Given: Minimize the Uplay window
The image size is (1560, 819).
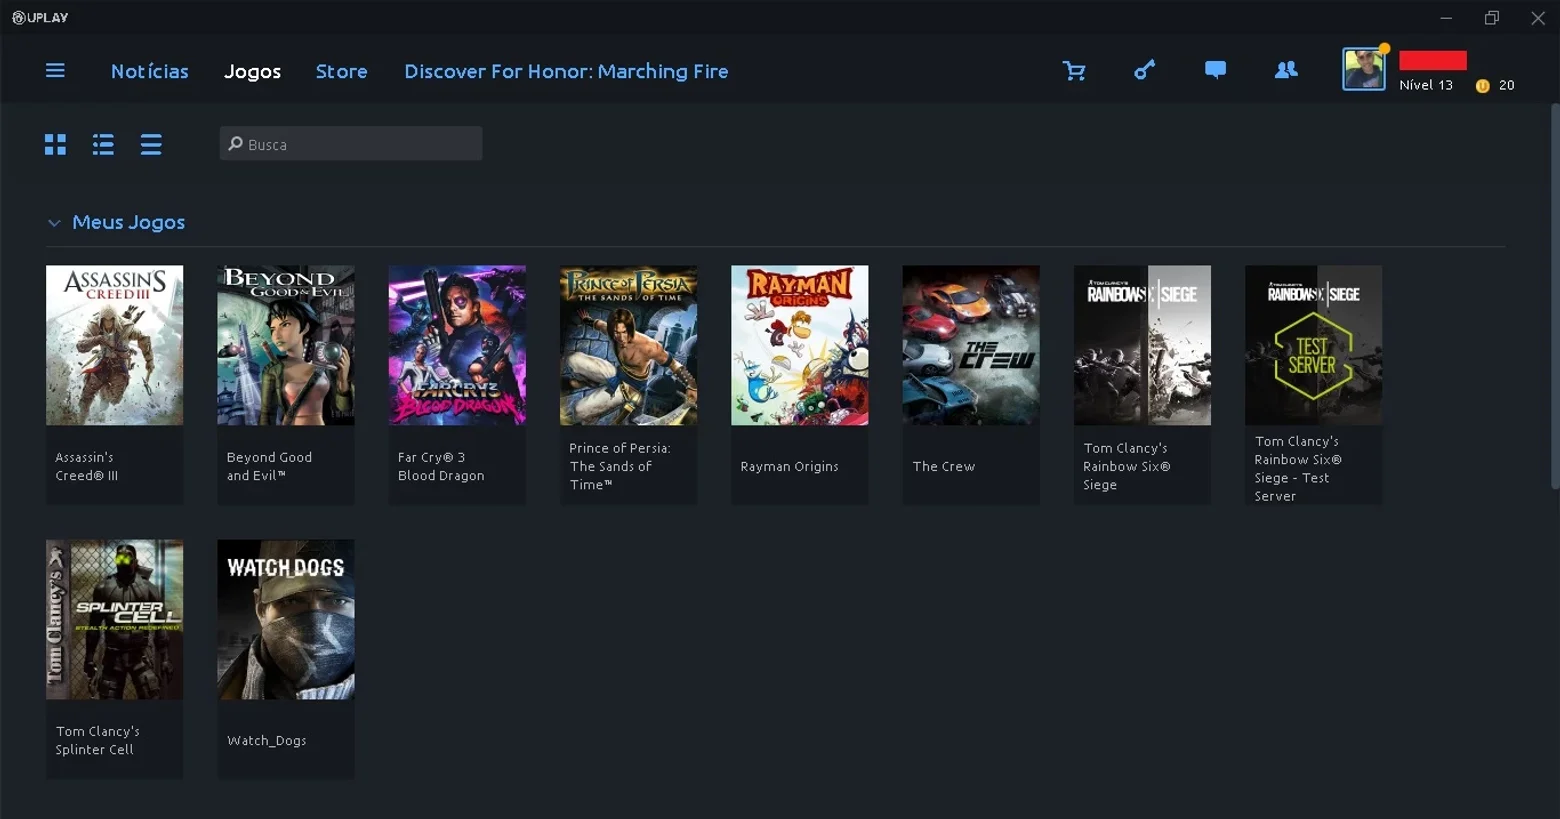Looking at the screenshot, I should 1446,18.
